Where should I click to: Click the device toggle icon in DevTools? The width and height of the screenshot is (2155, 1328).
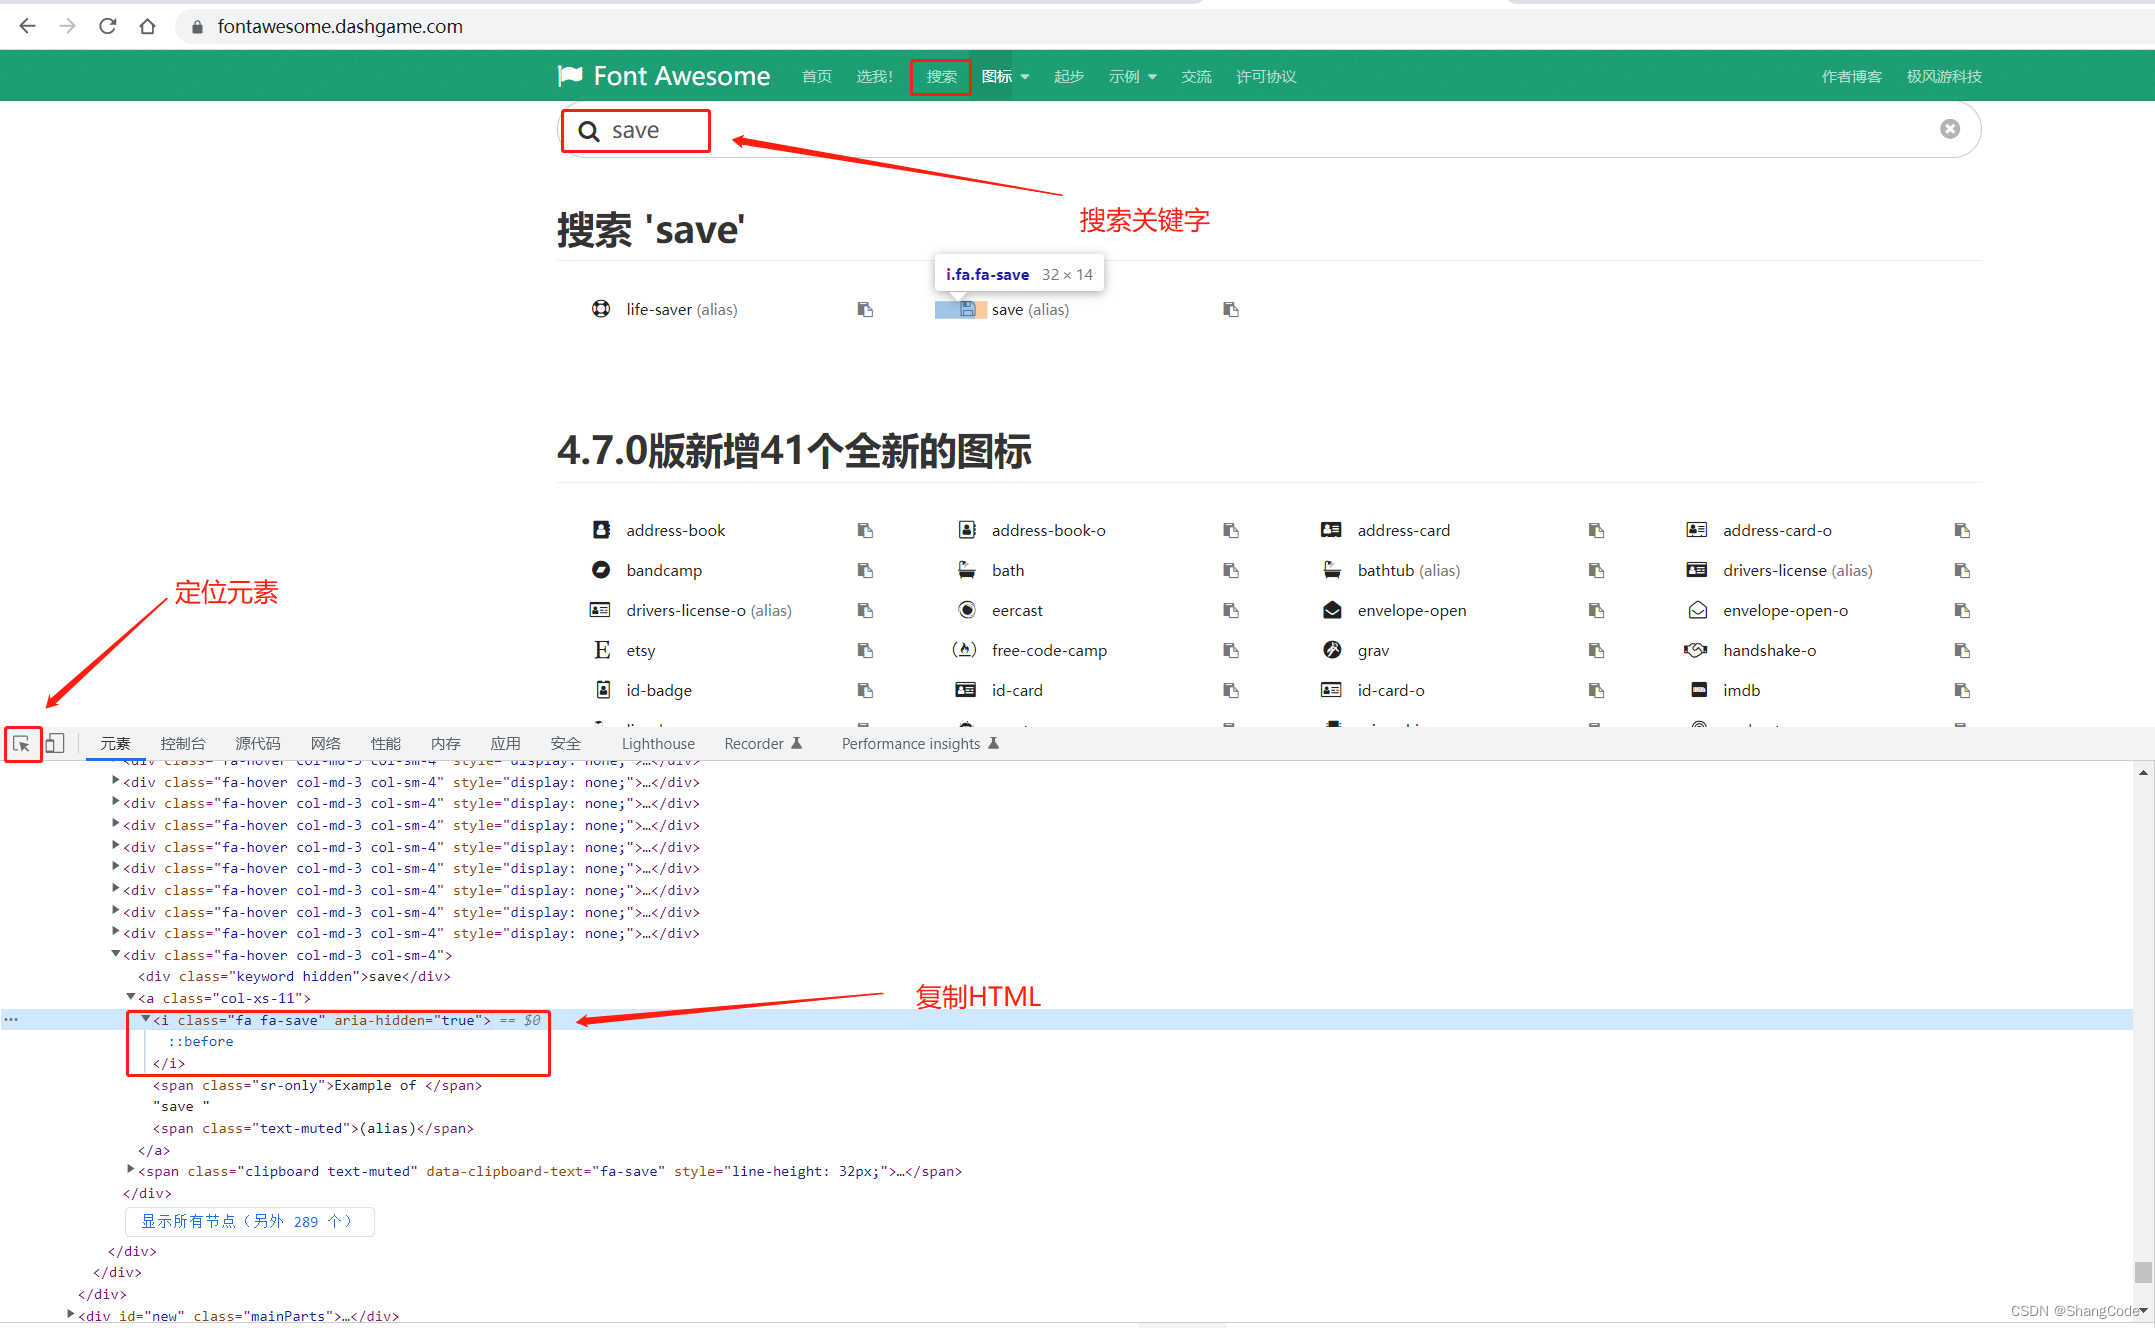click(x=55, y=745)
